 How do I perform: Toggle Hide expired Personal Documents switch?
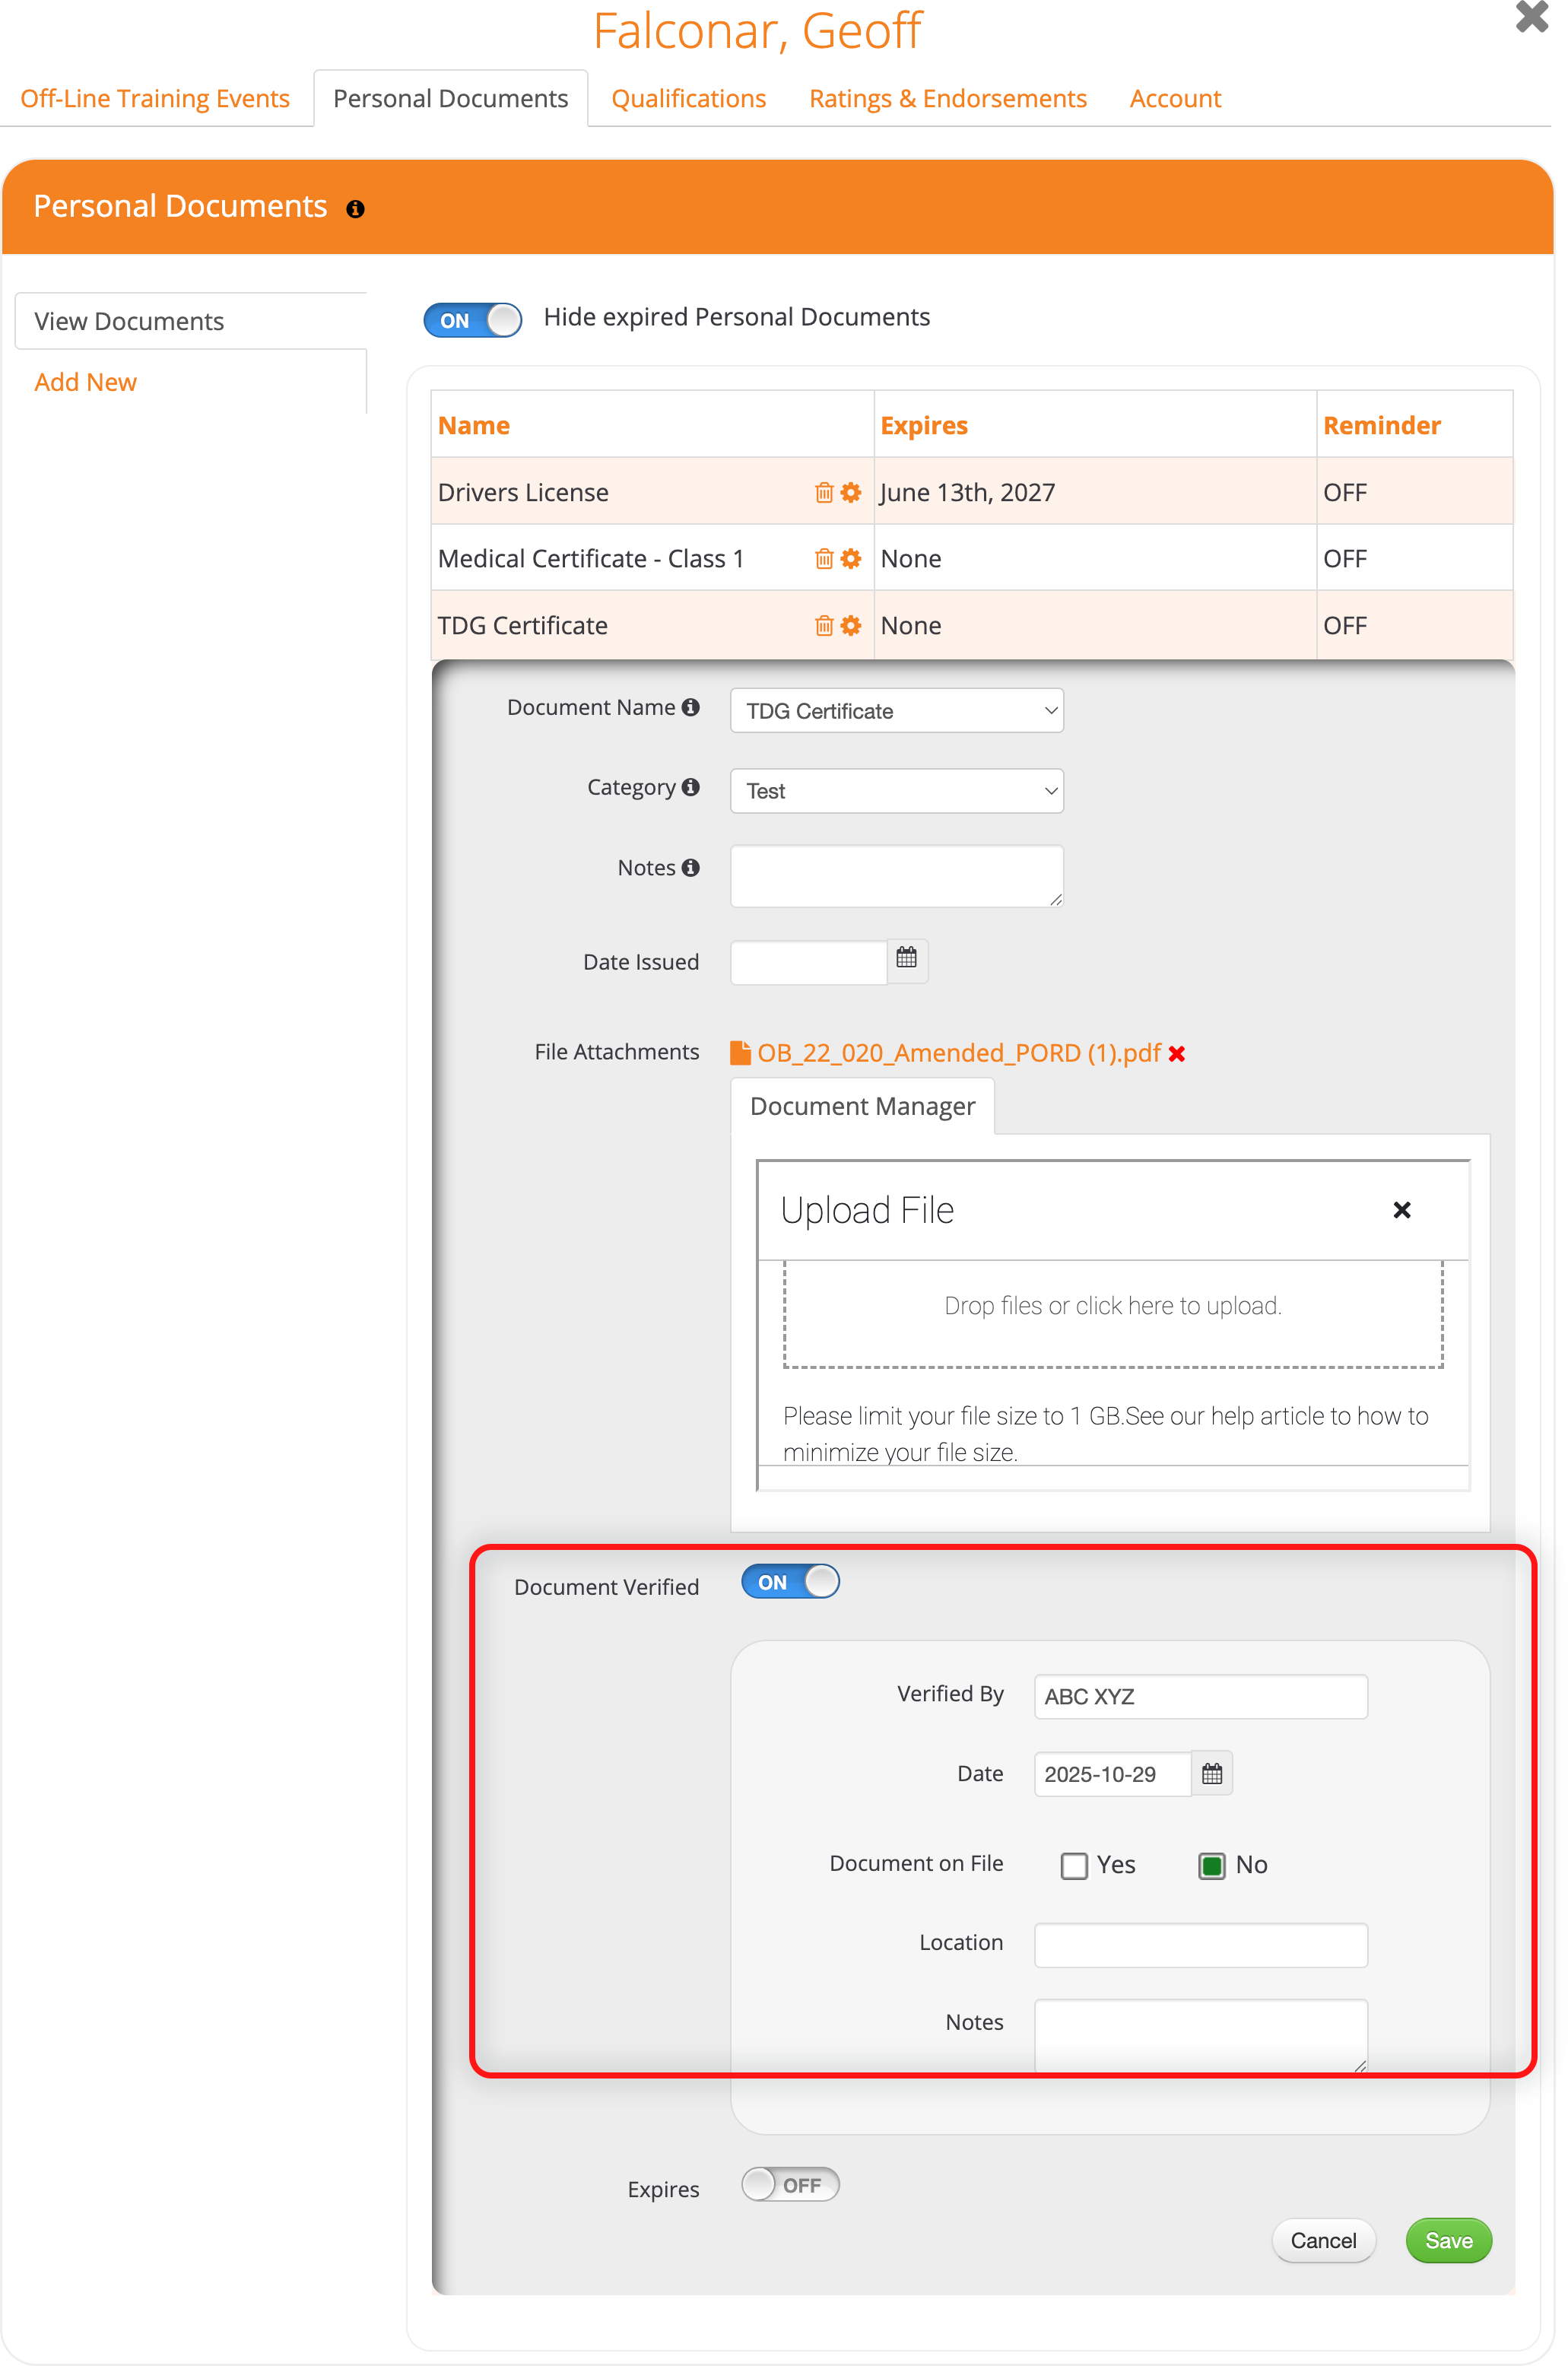tap(473, 320)
